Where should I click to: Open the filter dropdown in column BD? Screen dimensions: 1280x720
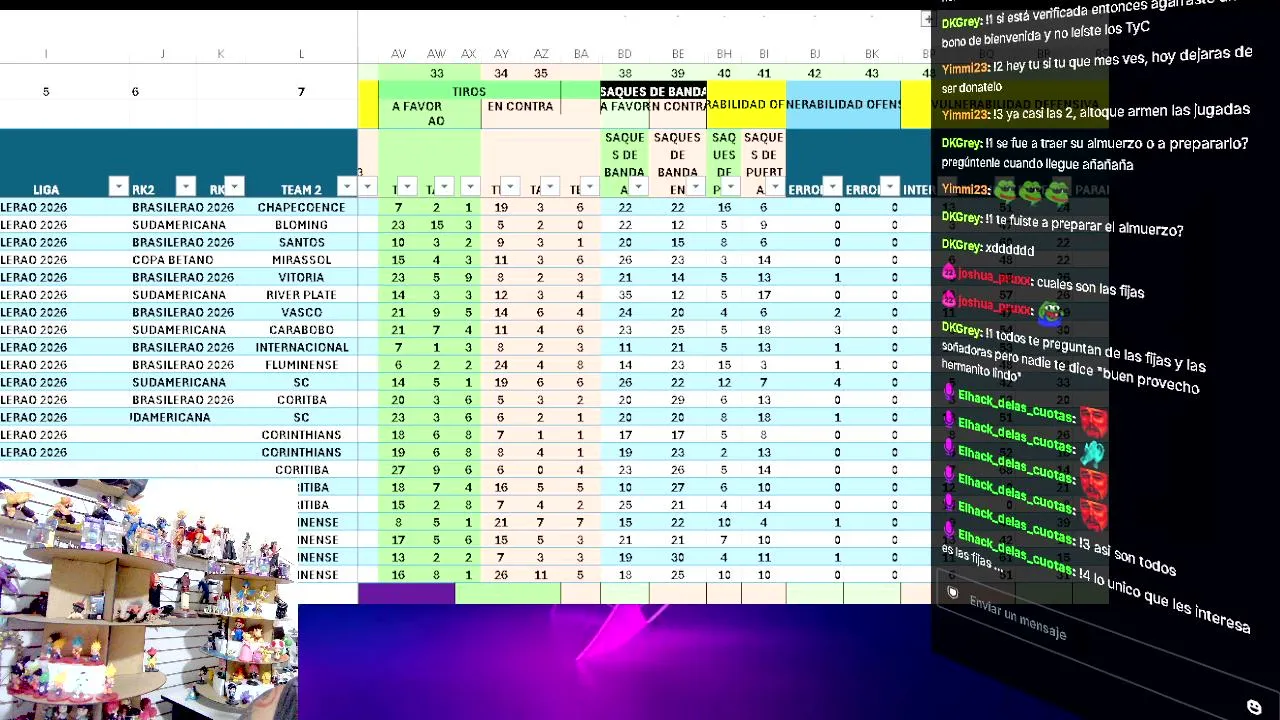coord(637,187)
